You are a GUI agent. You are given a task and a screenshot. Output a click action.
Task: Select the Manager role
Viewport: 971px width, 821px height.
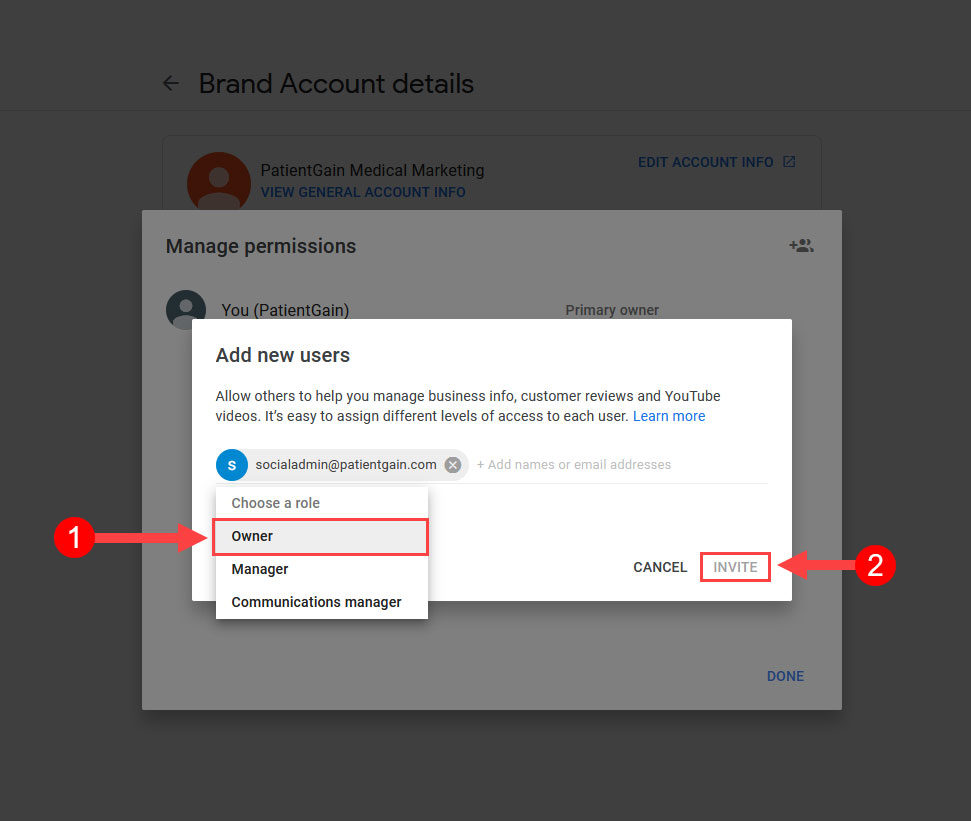coord(259,568)
